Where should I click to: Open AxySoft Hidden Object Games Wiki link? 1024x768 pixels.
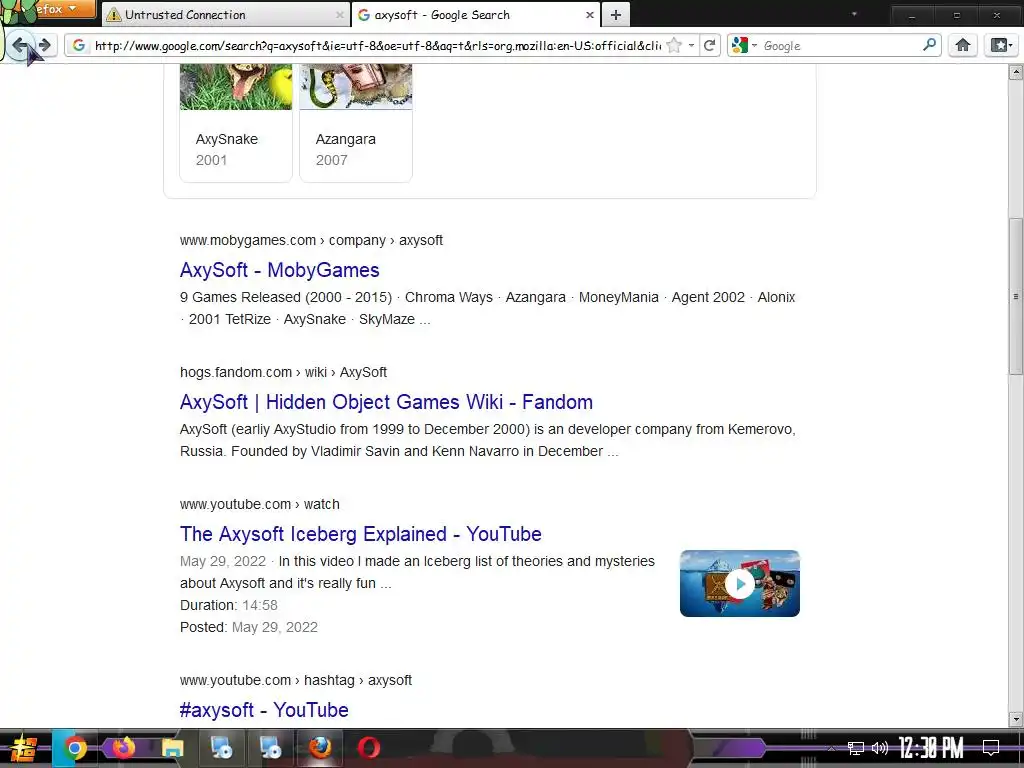[x=386, y=402]
